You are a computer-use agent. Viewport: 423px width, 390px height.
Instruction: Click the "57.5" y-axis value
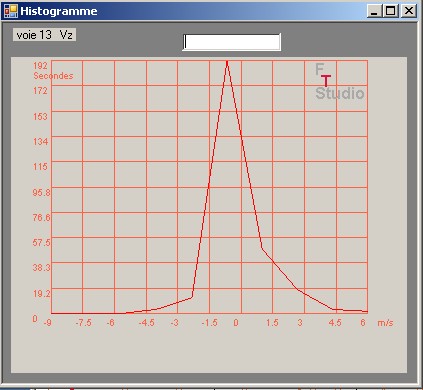(41, 242)
